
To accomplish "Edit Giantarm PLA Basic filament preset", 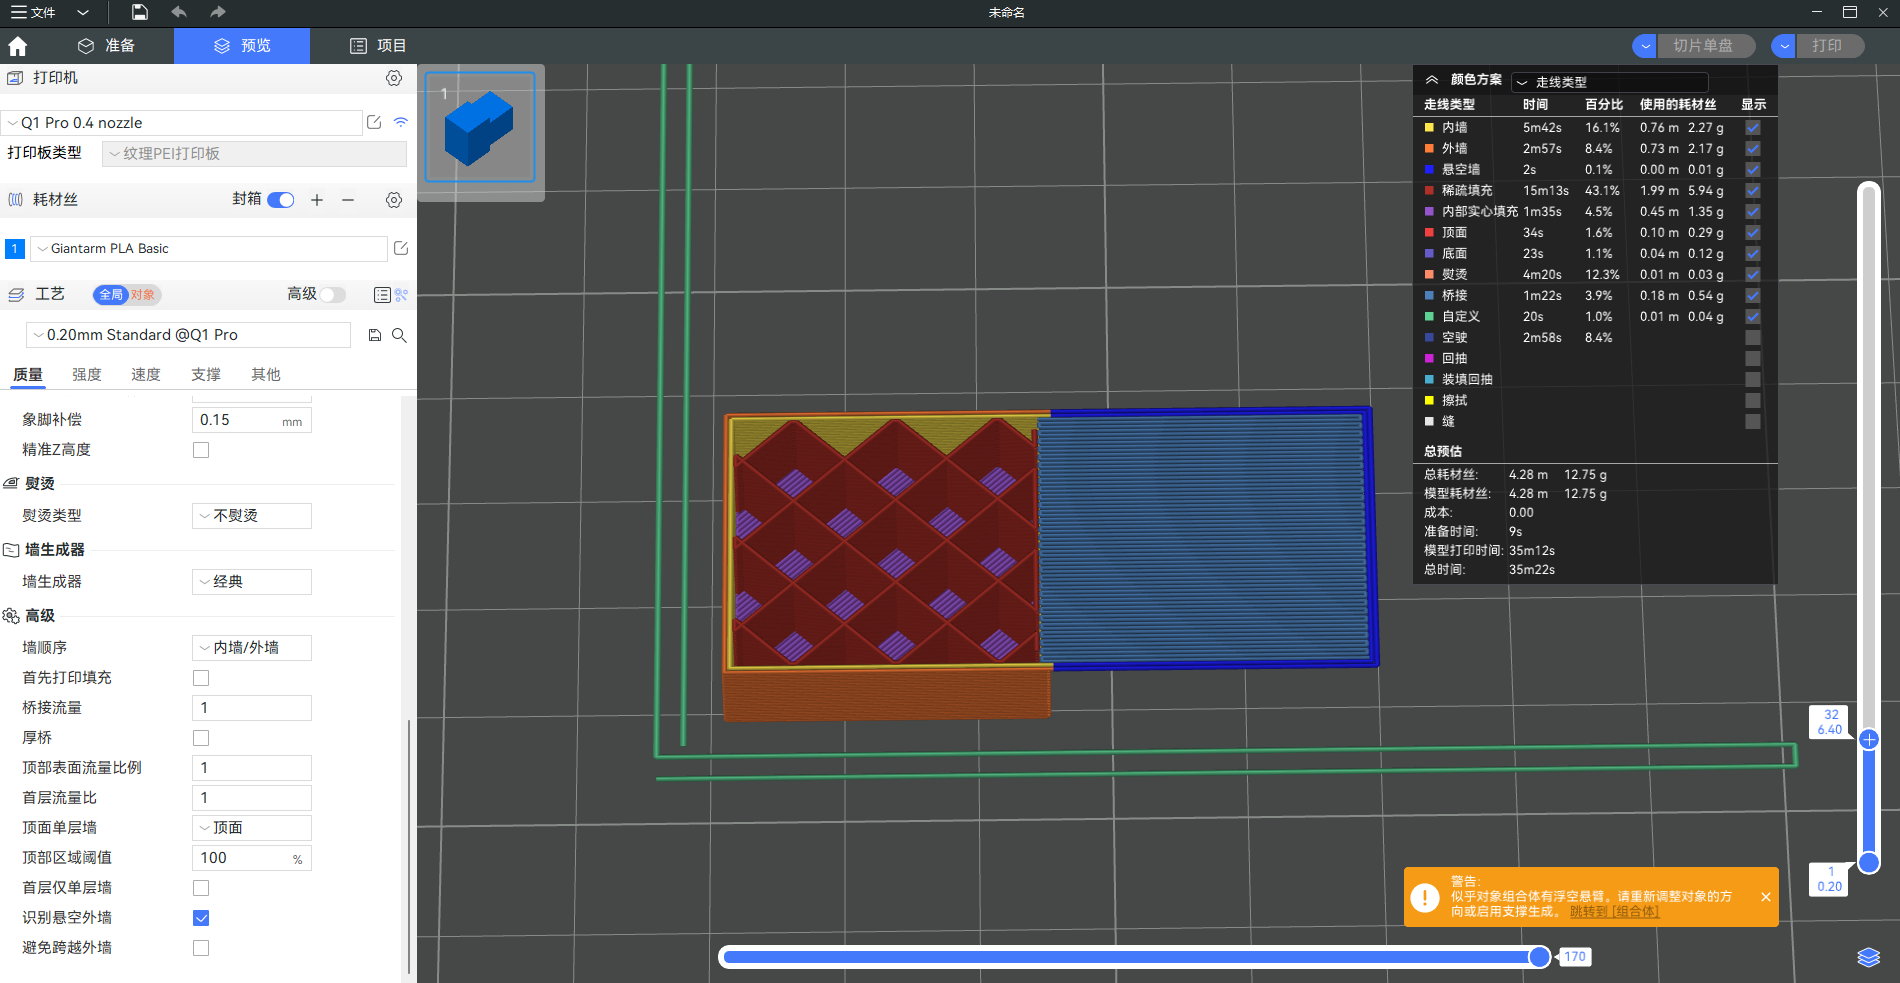I will [400, 248].
